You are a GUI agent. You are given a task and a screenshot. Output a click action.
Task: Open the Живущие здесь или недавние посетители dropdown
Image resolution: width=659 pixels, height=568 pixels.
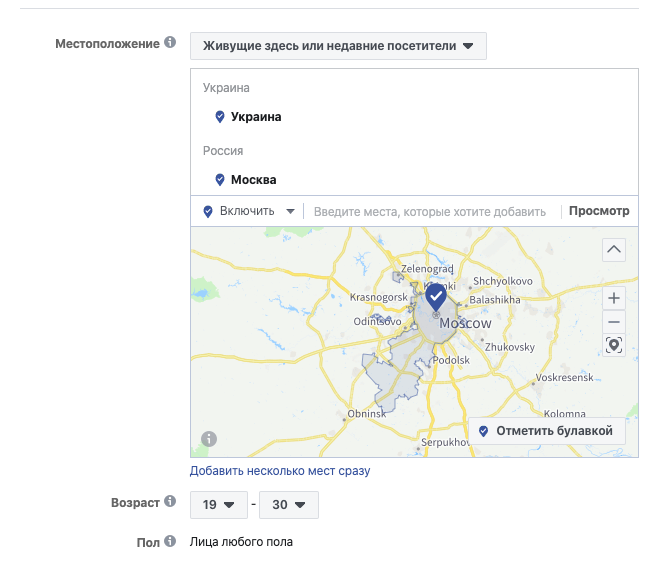coord(337,46)
